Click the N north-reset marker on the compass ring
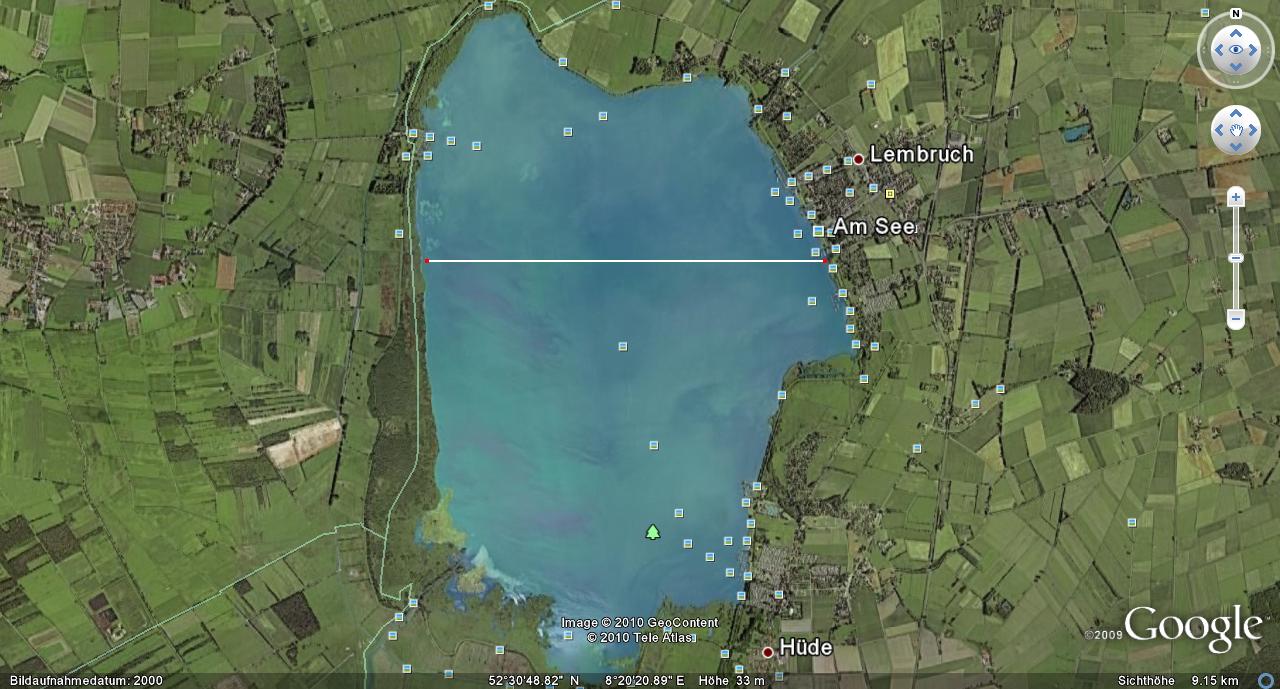 1236,14
